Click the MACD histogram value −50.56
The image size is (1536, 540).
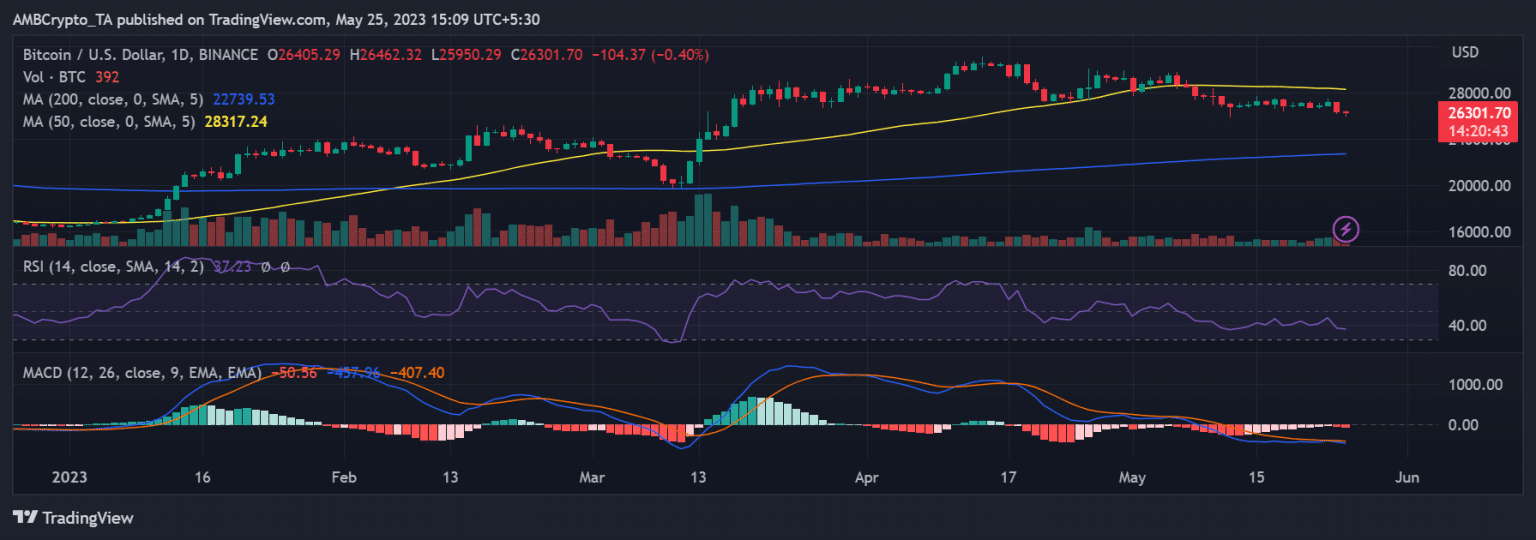coord(295,373)
